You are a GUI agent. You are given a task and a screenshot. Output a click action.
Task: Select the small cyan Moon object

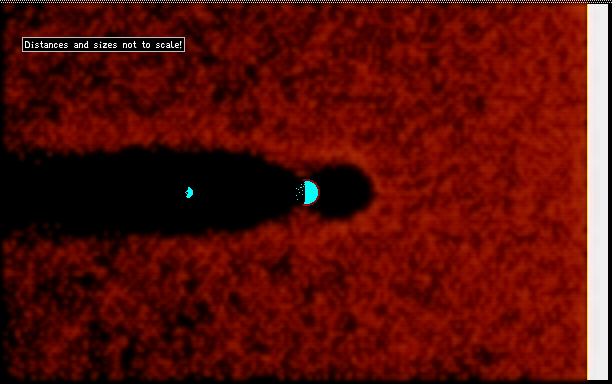[189, 192]
